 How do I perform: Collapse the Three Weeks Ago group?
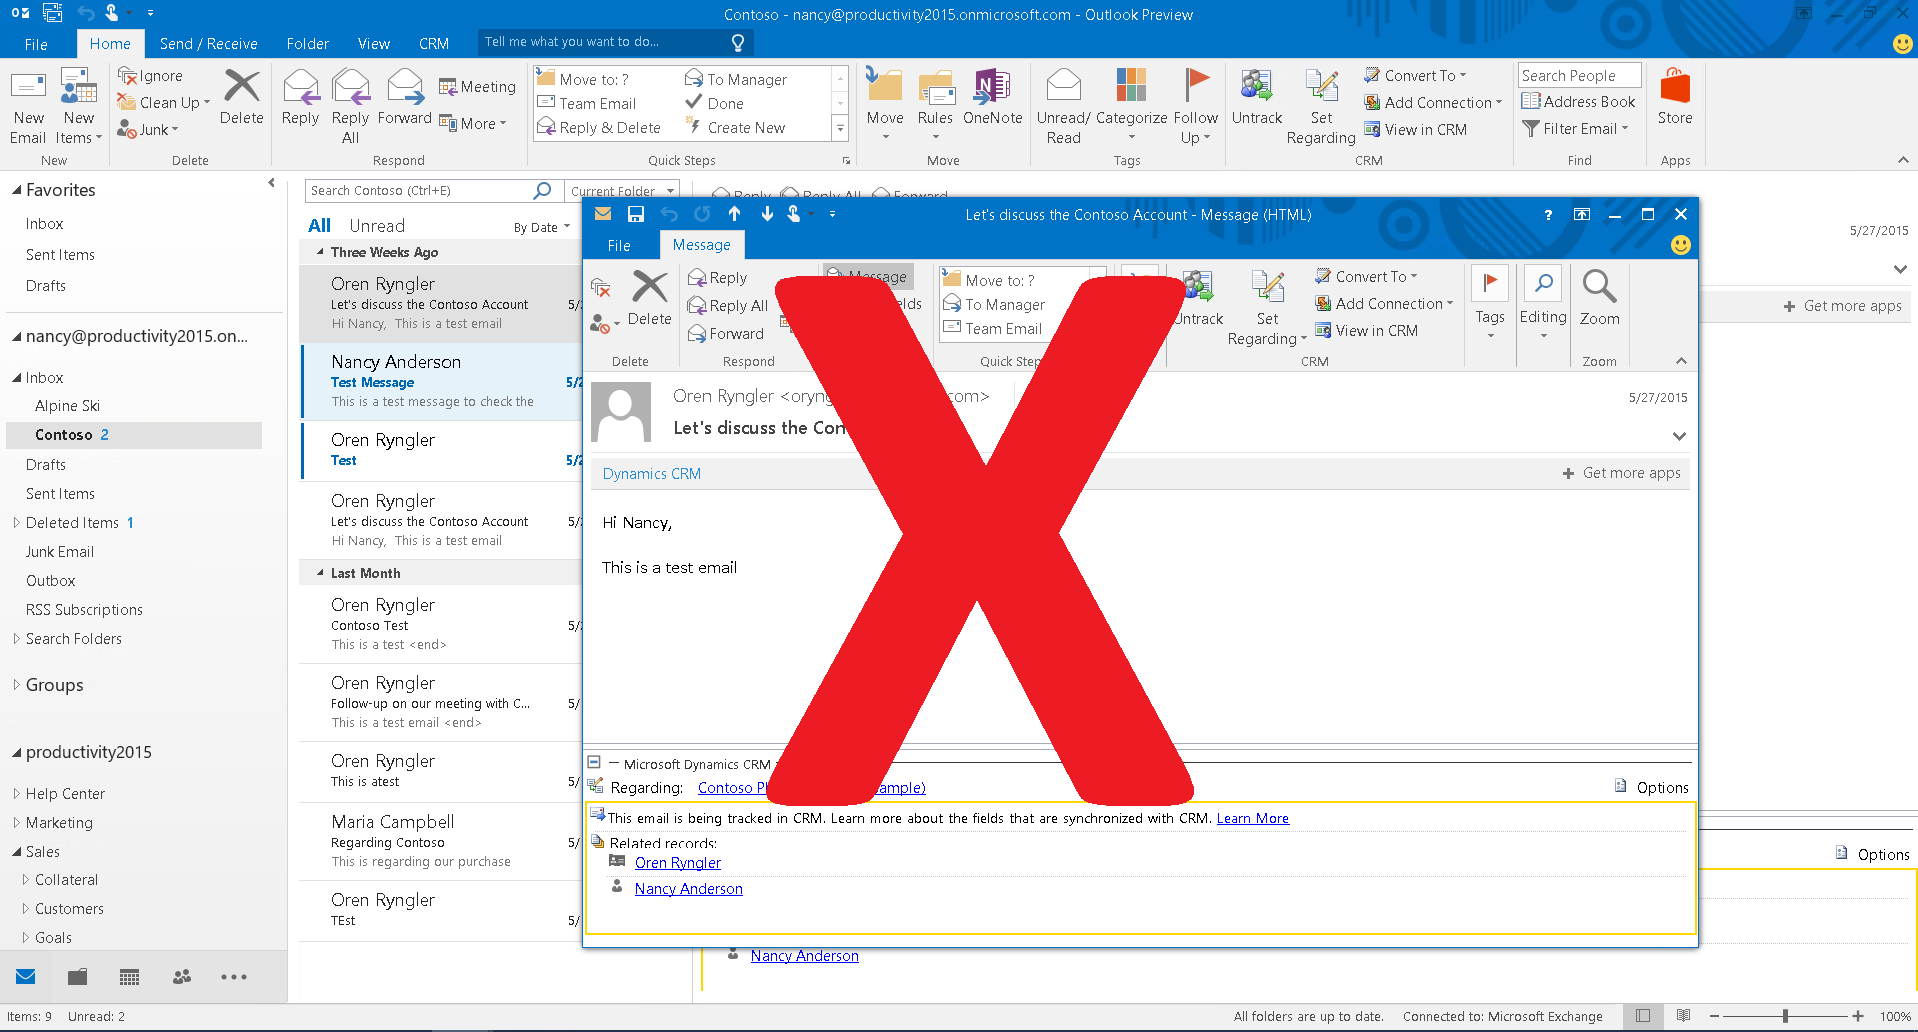click(x=320, y=252)
